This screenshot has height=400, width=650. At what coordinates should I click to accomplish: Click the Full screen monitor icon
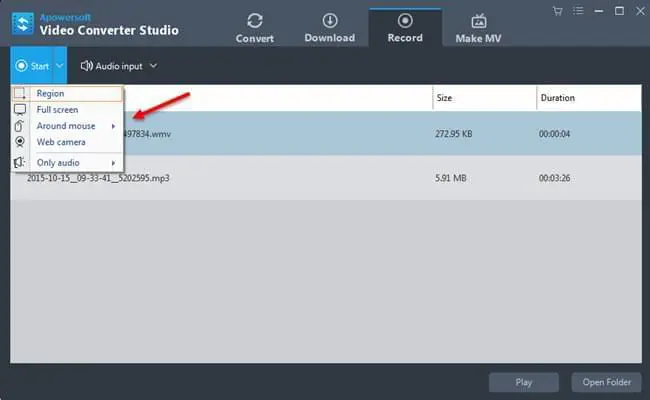20,110
